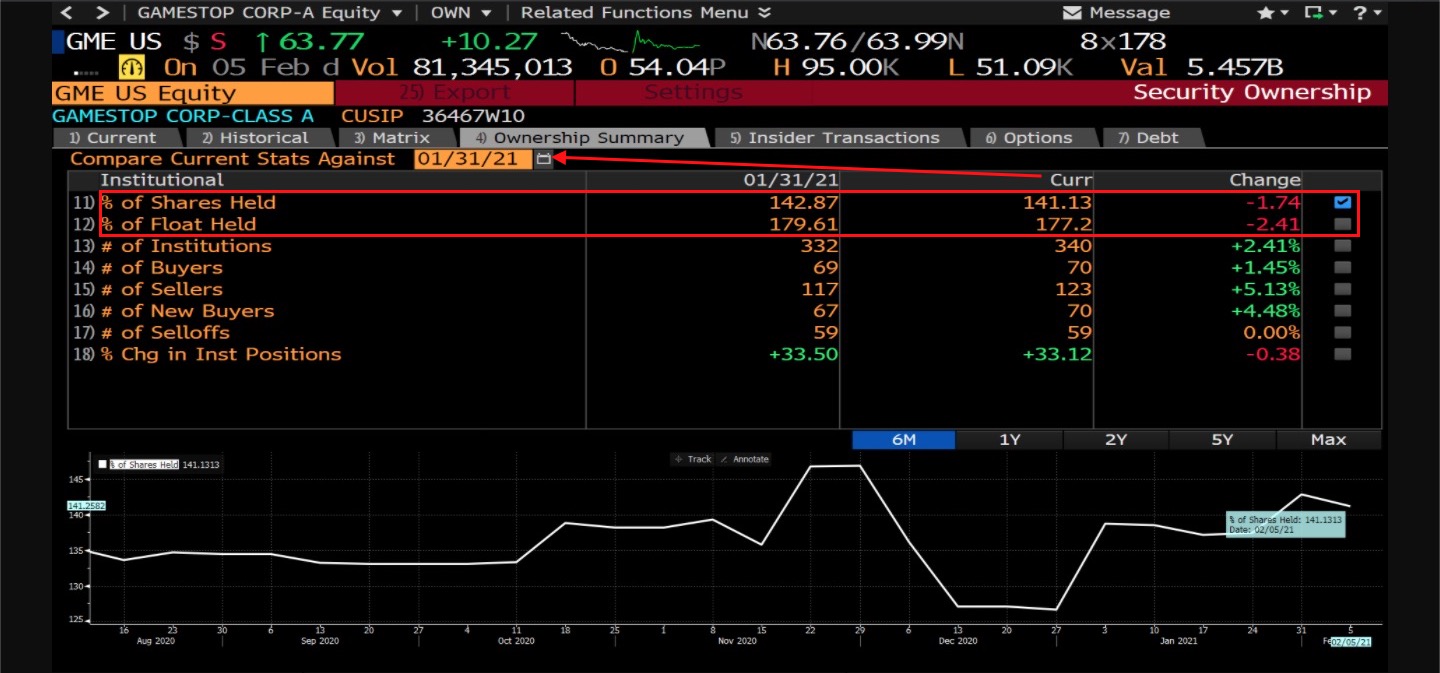Click the Val 5.457B figure
This screenshot has height=673, width=1440.
pos(1202,67)
